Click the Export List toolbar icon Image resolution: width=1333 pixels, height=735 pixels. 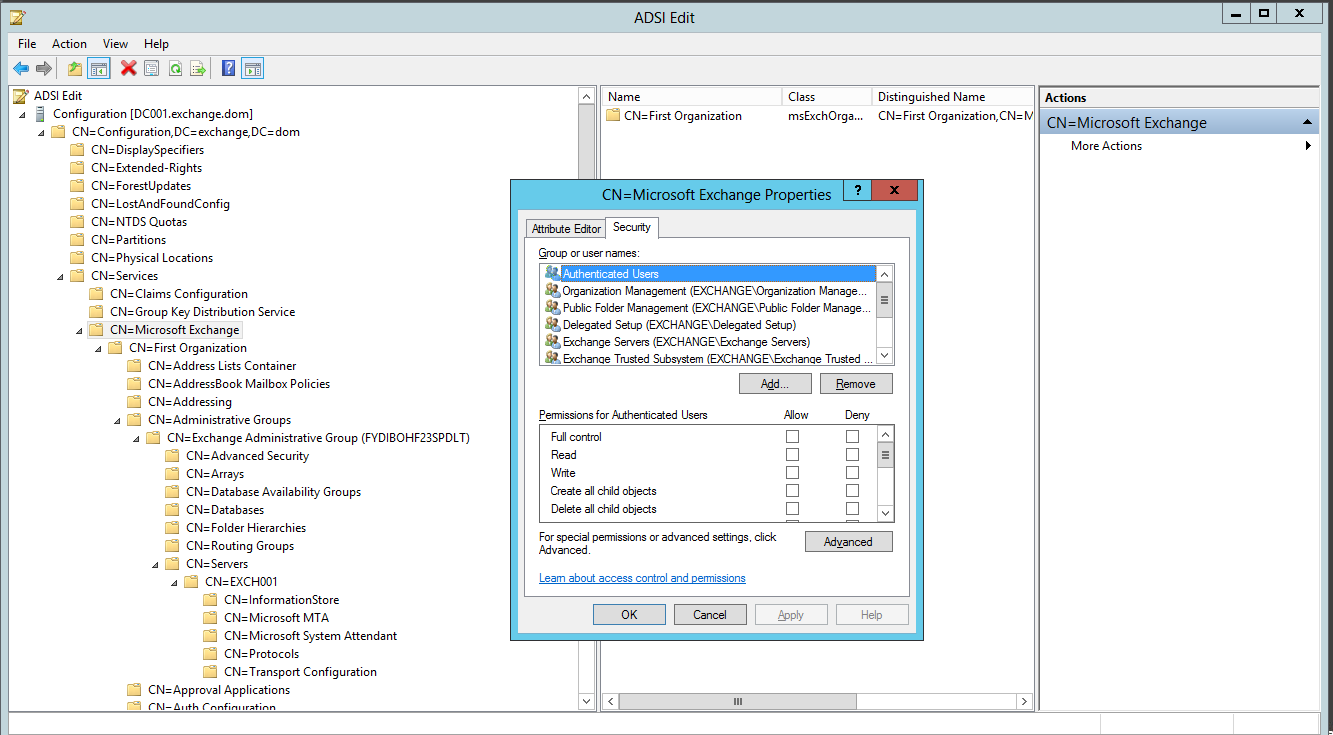pos(198,69)
